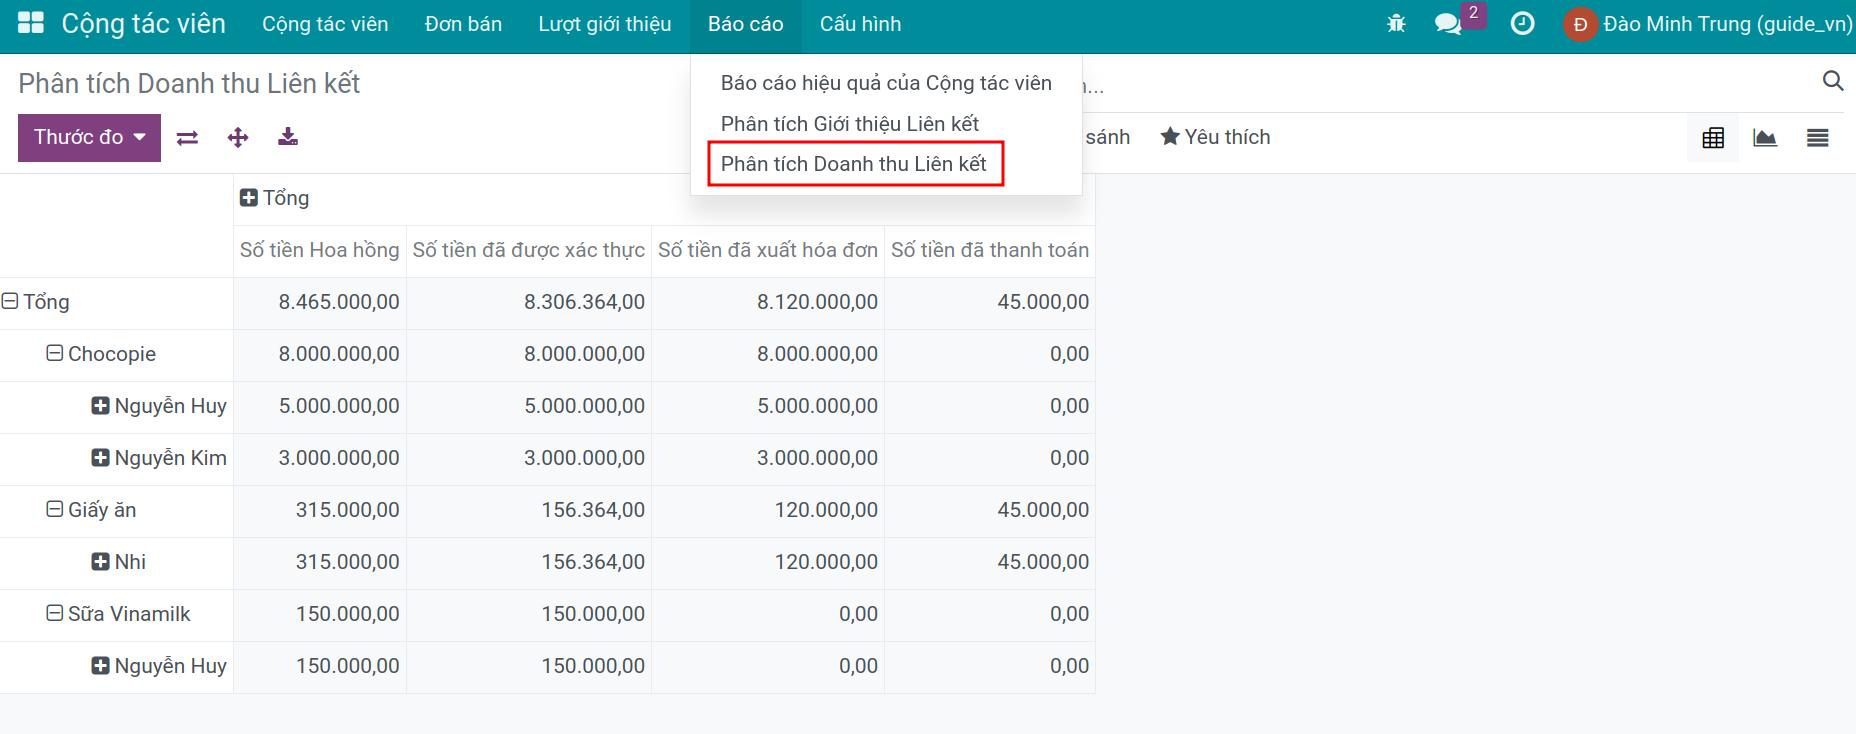Sort by Số tiền đã xuất hóa đơn
1856x734 pixels.
point(768,250)
